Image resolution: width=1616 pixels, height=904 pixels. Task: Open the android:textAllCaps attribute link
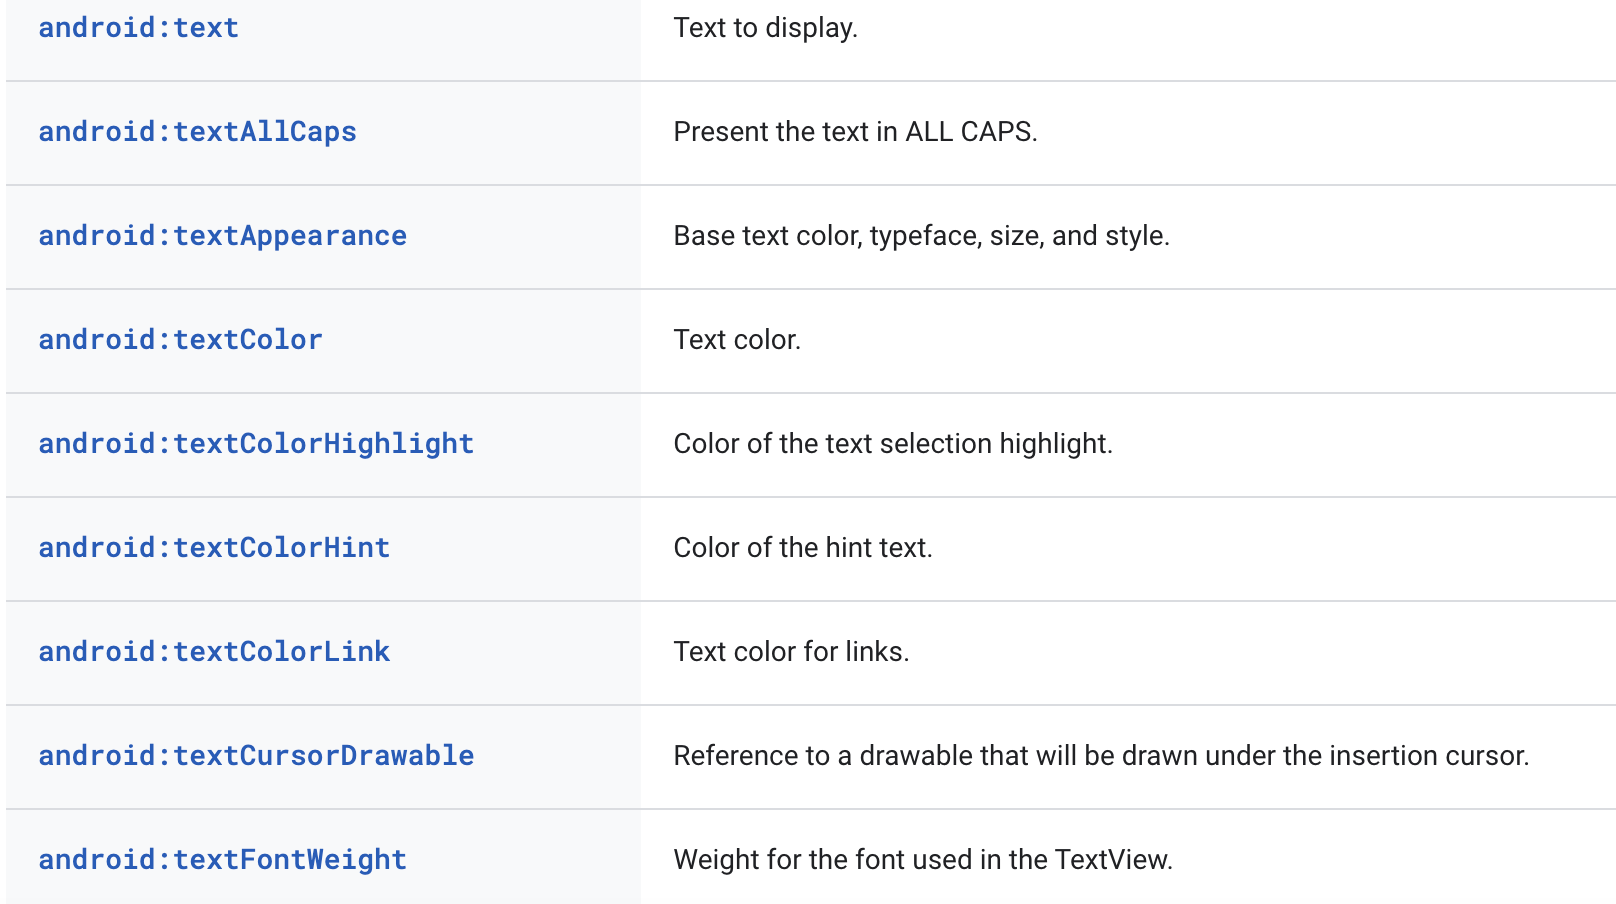coord(197,132)
